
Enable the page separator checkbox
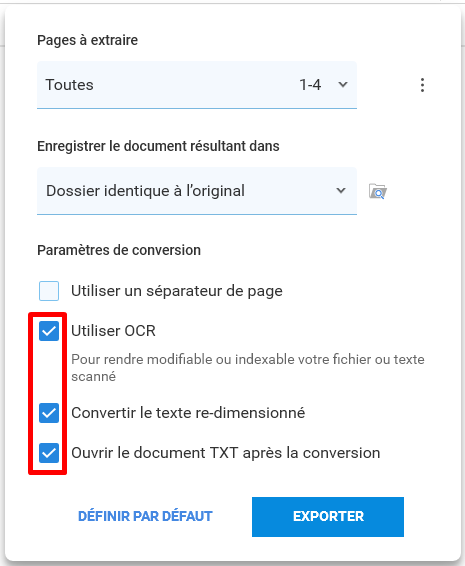pyautogui.click(x=49, y=291)
